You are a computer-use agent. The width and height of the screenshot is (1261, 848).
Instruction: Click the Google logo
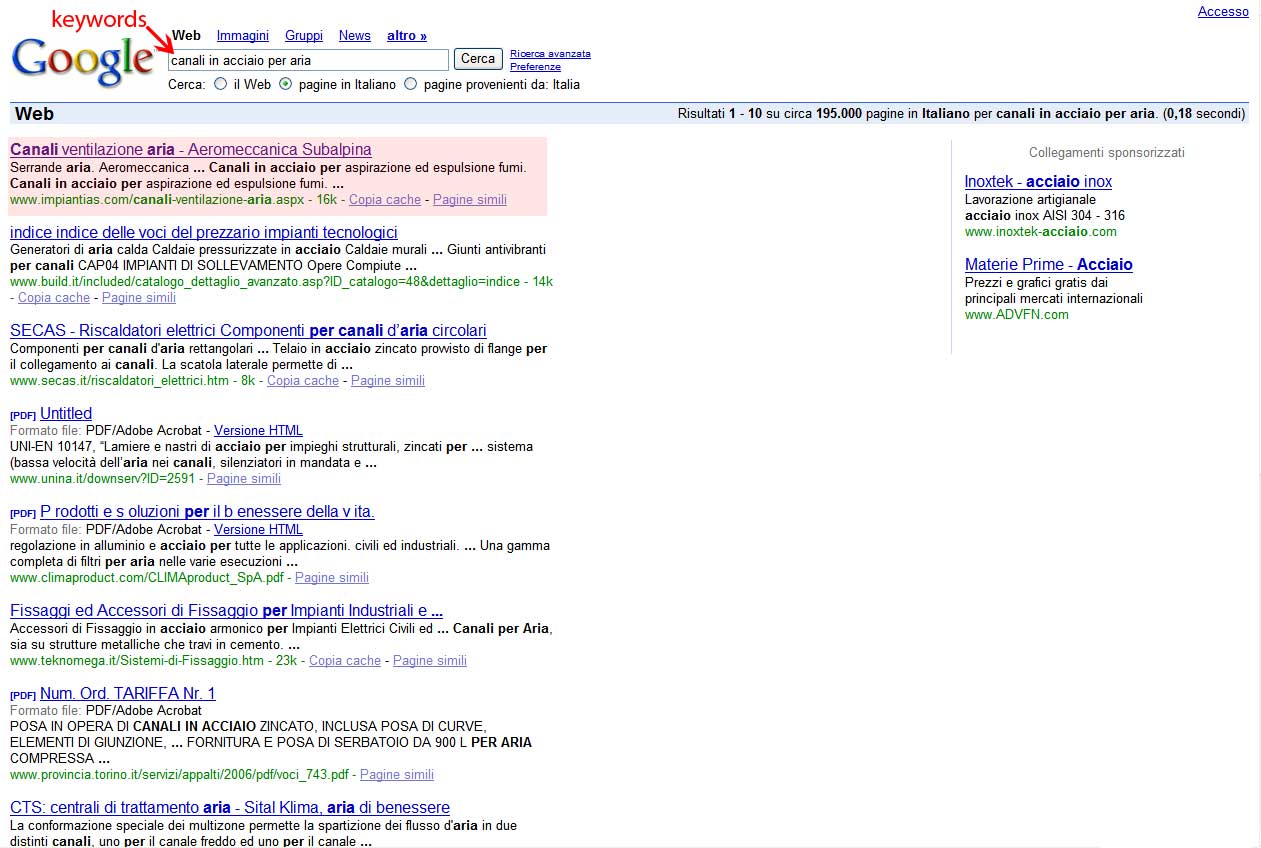(82, 60)
